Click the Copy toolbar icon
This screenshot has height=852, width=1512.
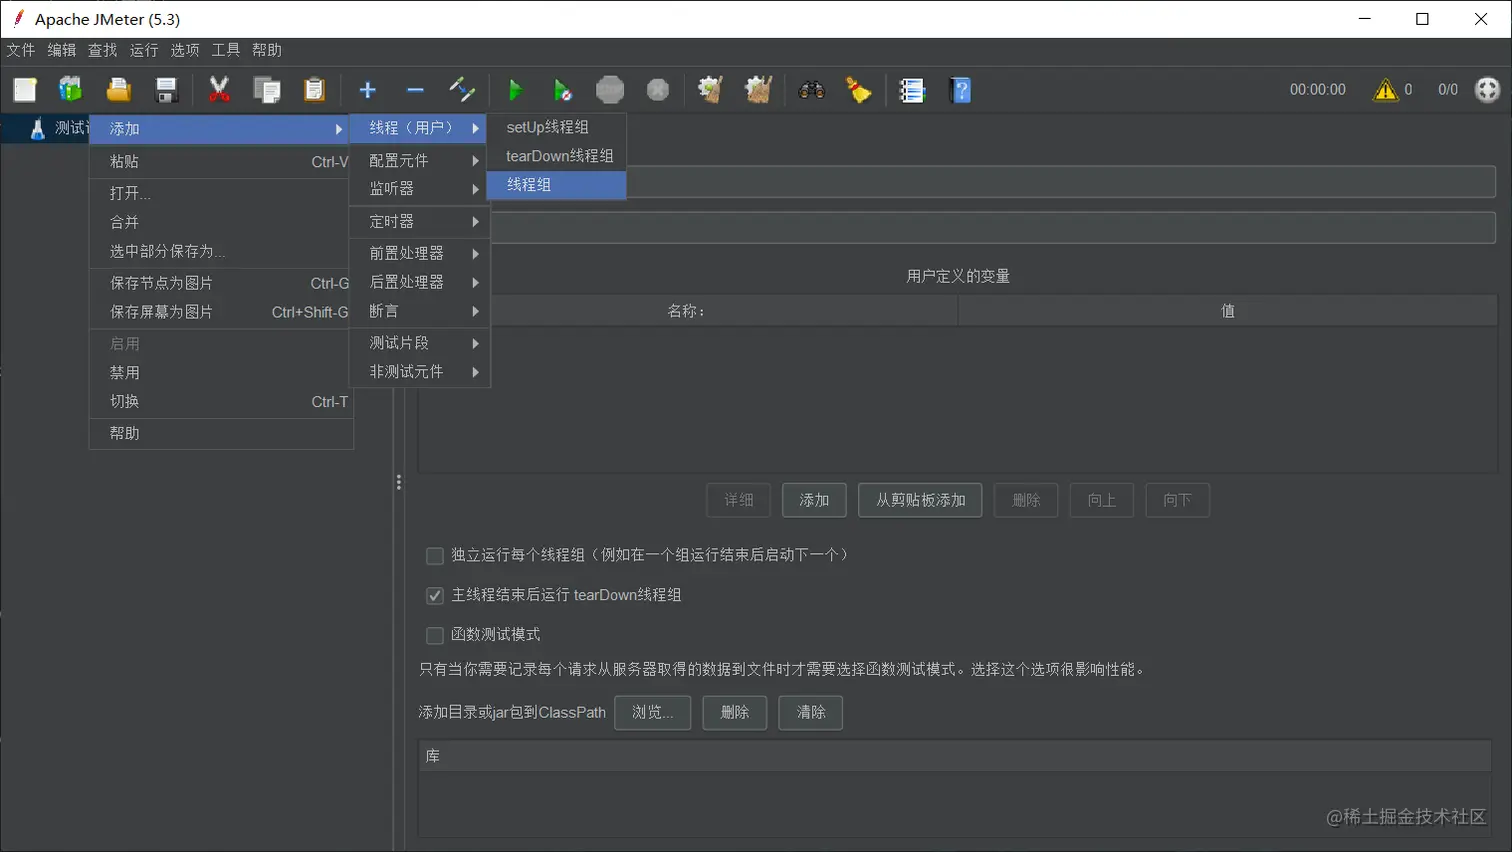267,90
